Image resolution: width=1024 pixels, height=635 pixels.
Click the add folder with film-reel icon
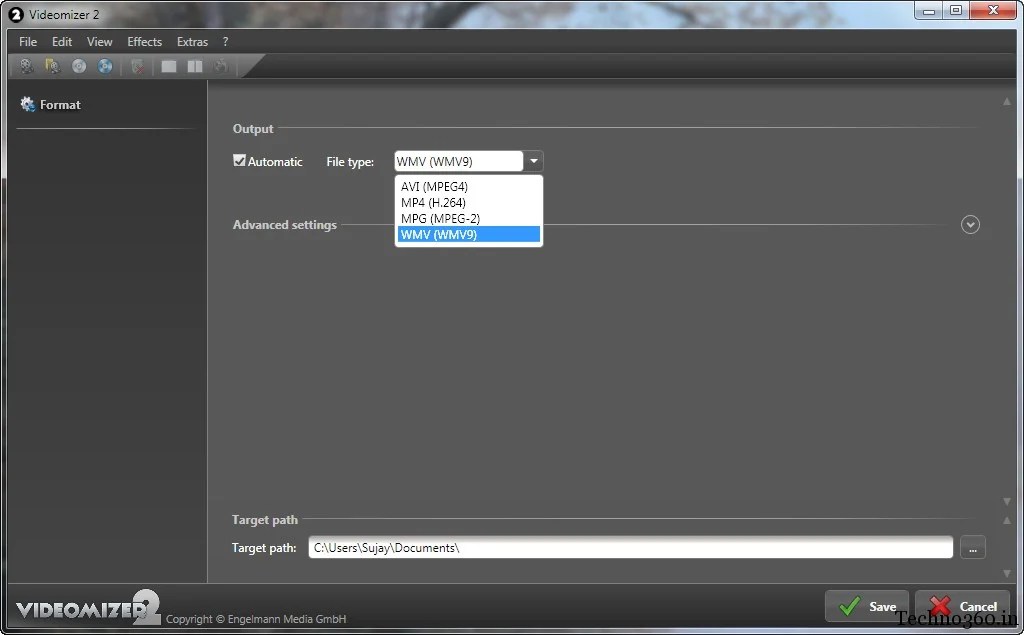pyautogui.click(x=52, y=66)
